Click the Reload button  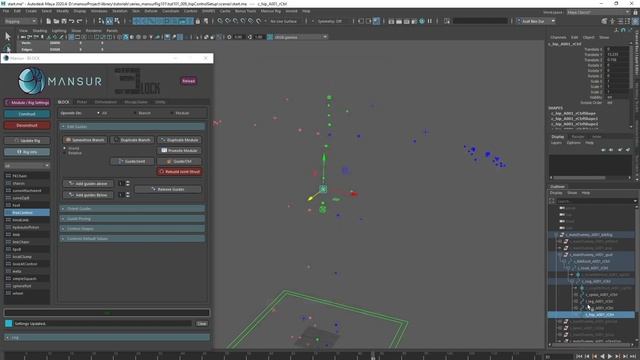coord(189,81)
